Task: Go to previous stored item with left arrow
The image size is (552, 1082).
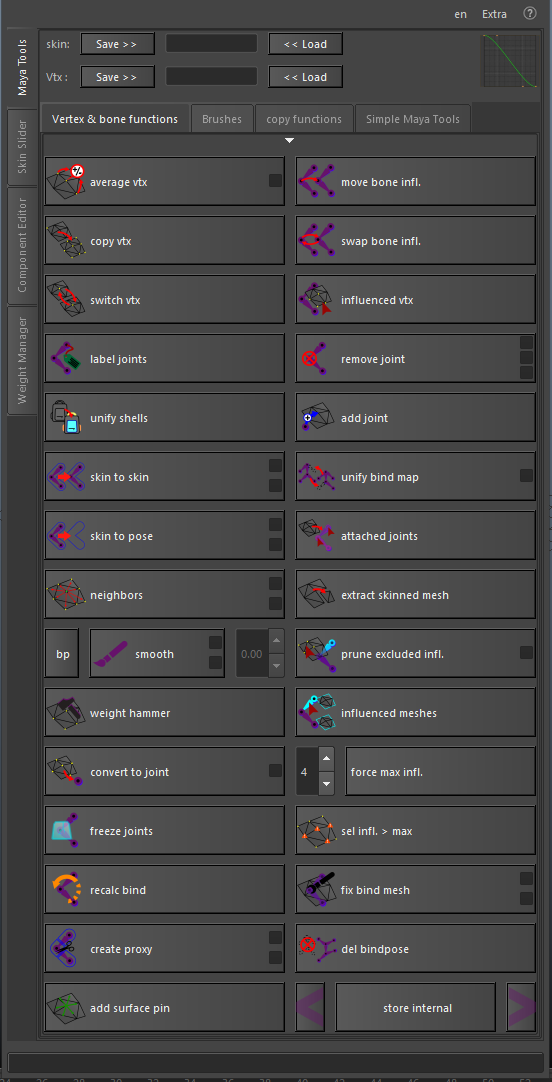Action: [x=311, y=1007]
